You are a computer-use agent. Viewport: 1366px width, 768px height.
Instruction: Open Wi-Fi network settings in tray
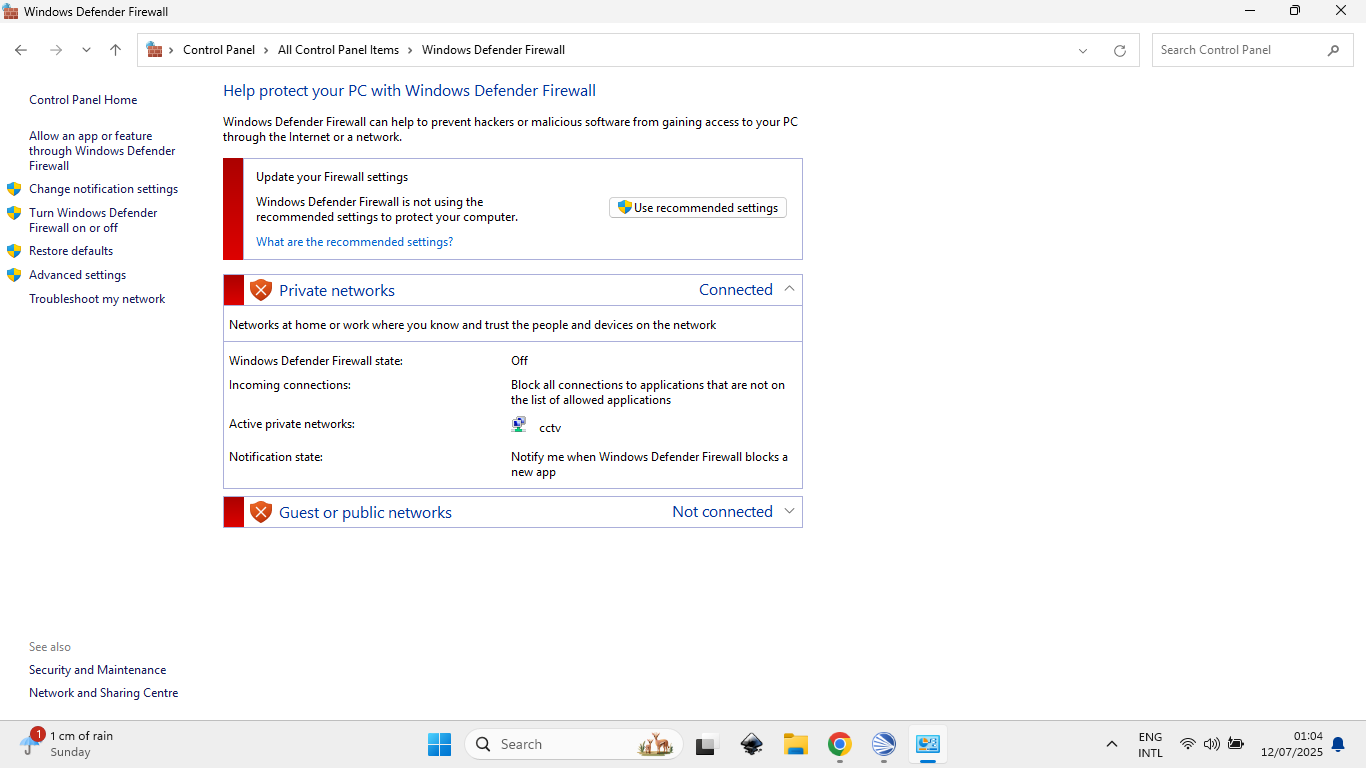coord(1187,744)
